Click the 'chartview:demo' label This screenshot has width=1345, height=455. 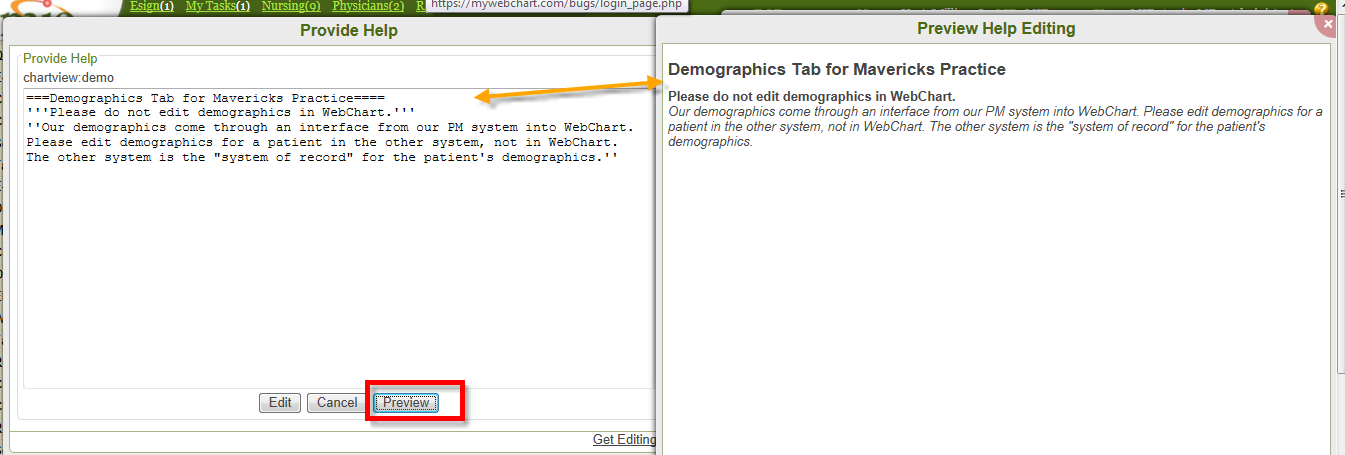tap(68, 77)
